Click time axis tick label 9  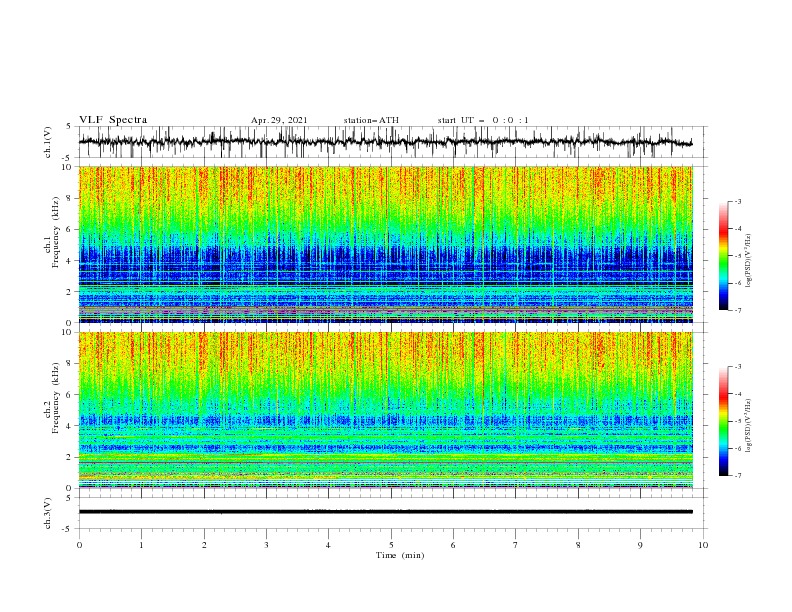pos(640,545)
